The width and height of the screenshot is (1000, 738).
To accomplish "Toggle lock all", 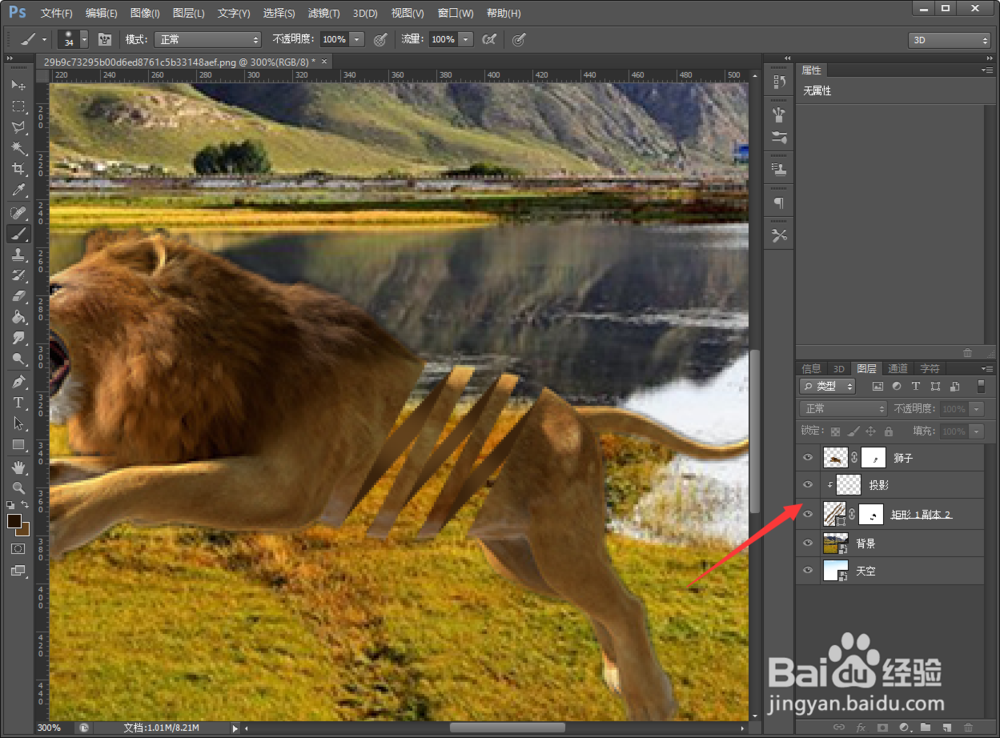I will 888,432.
